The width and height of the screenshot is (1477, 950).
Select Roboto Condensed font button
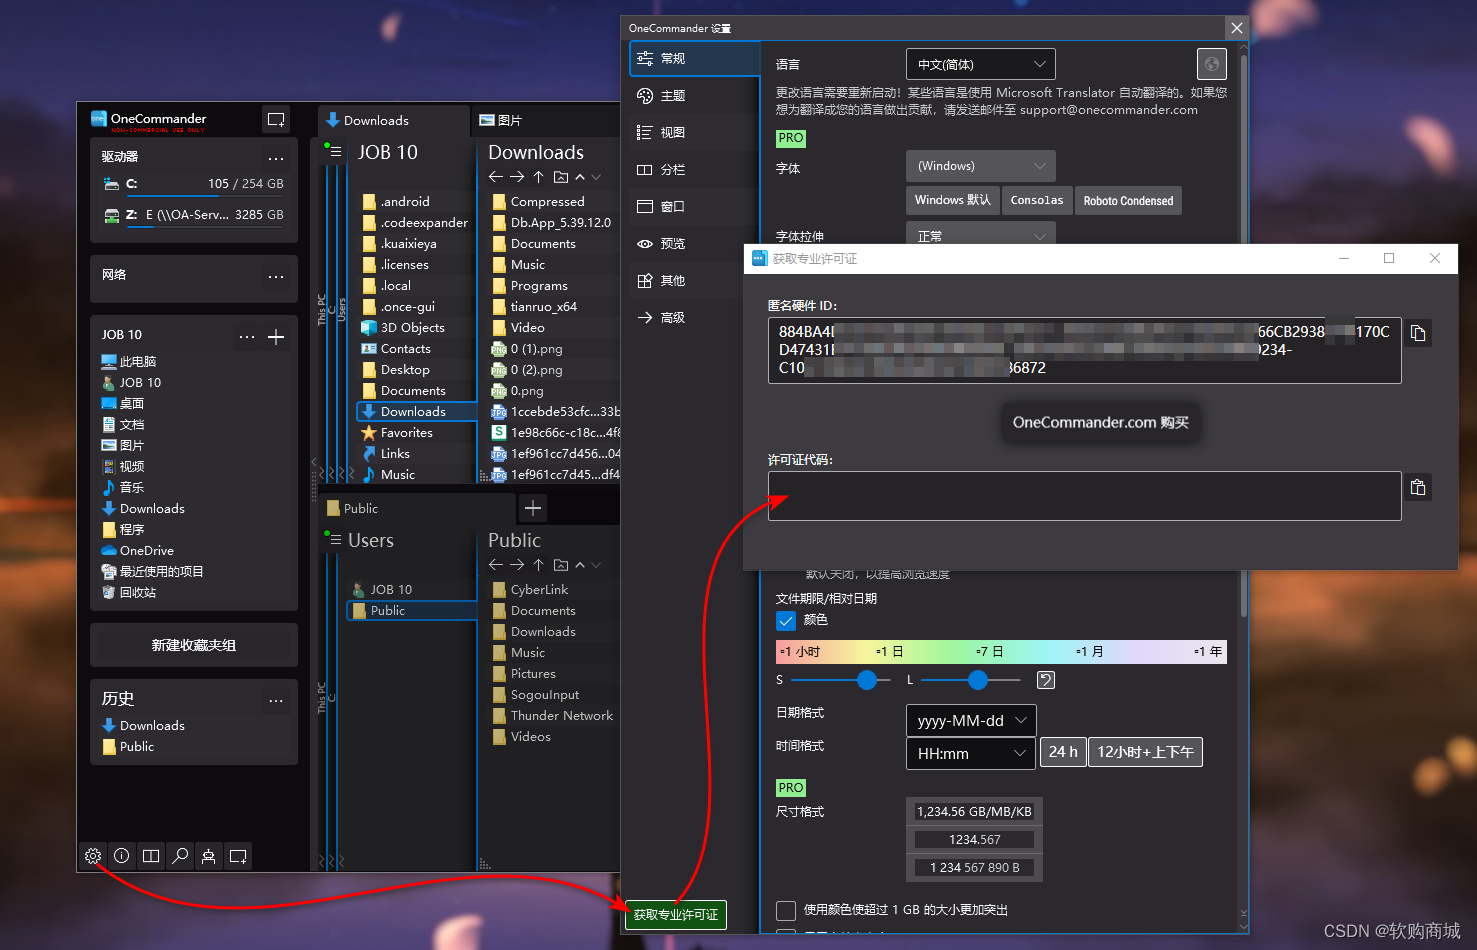pyautogui.click(x=1128, y=200)
